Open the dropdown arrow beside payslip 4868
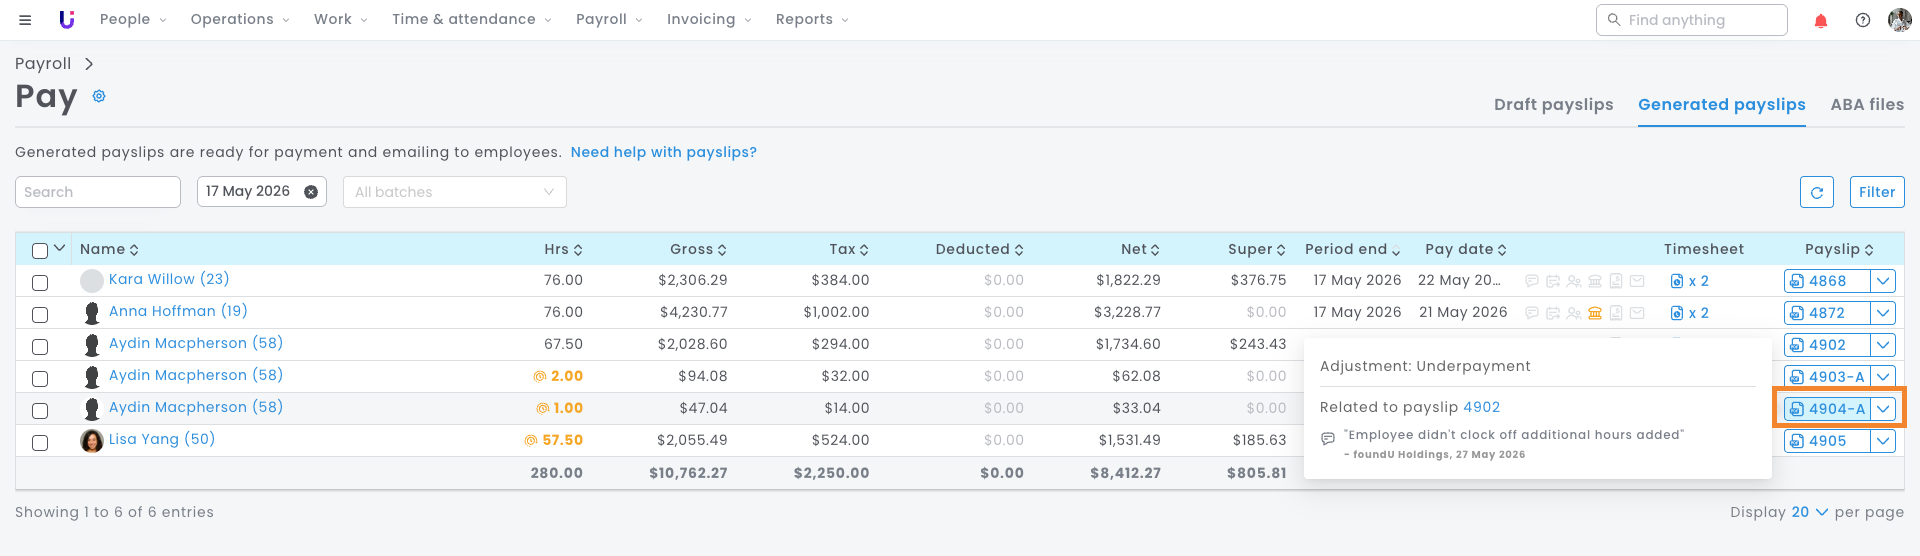This screenshot has width=1920, height=556. (1883, 281)
